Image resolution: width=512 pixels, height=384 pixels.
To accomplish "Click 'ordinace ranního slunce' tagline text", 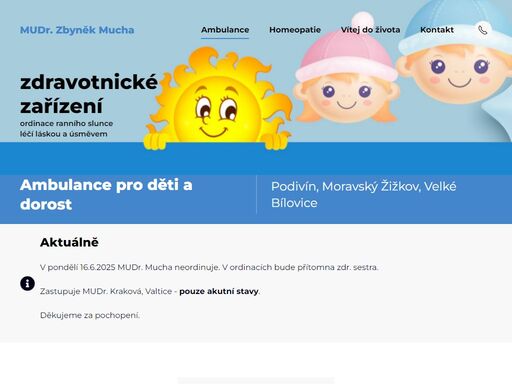I will 66,123.
